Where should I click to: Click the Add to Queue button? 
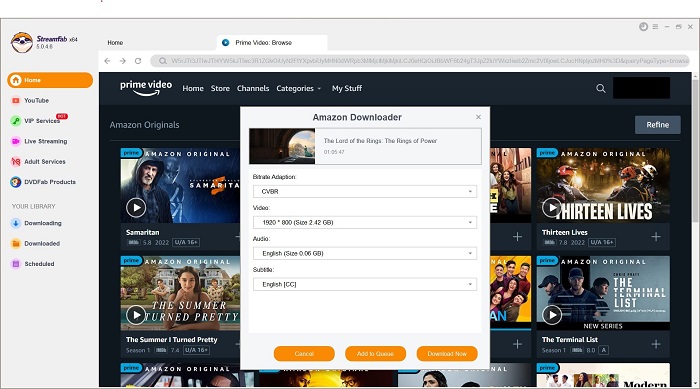(x=375, y=353)
